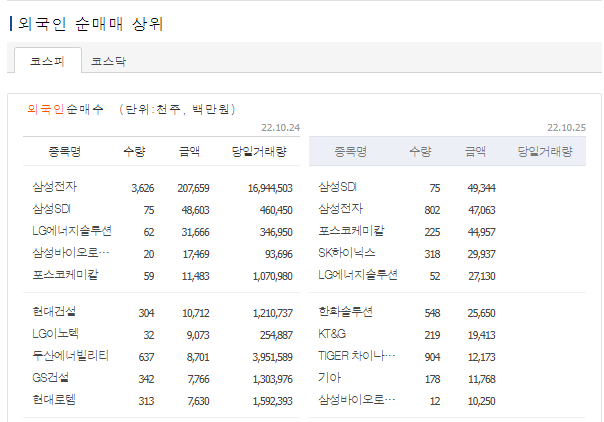Select the 10,250 amount value
This screenshot has width=604, height=422.
click(482, 400)
